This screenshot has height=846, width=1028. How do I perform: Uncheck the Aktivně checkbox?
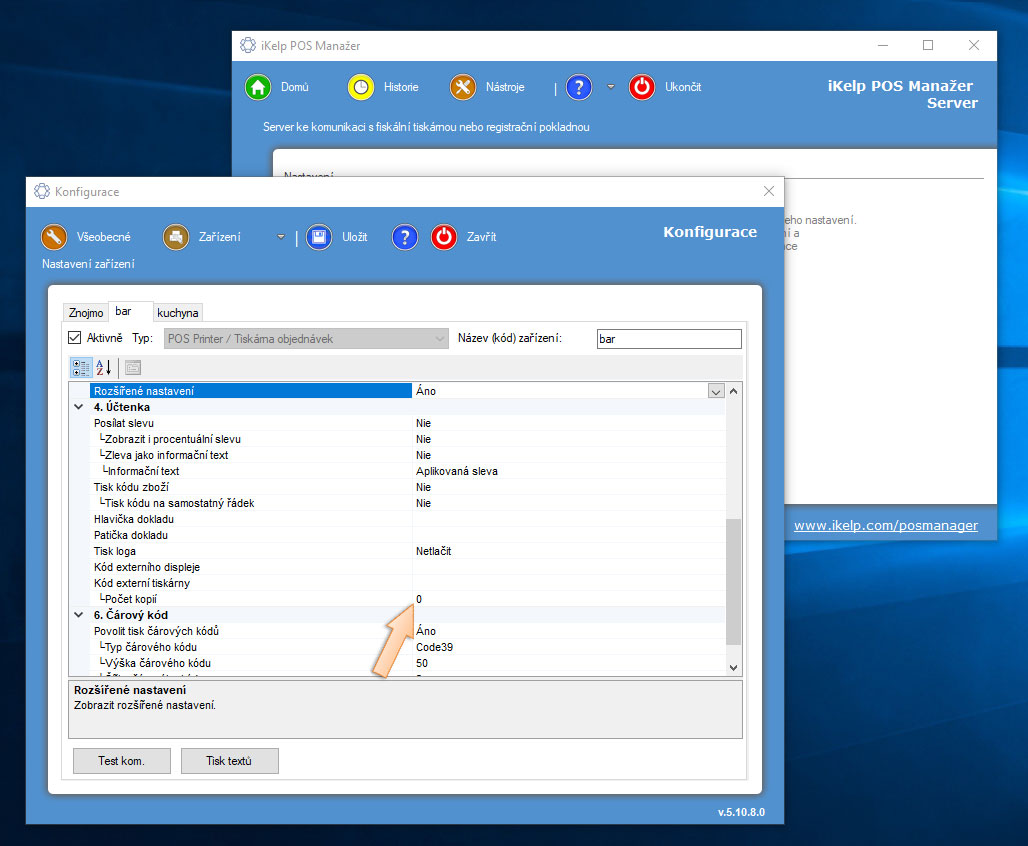75,339
